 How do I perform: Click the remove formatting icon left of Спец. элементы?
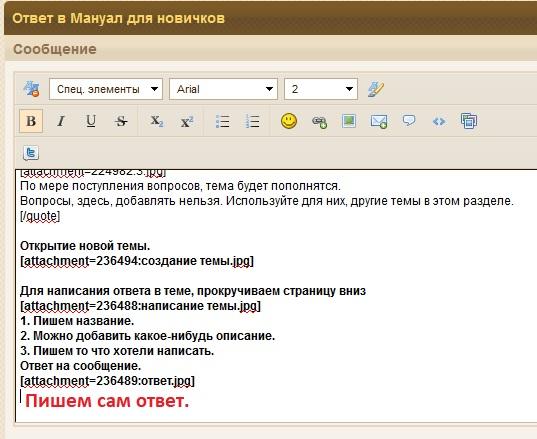pos(31,89)
